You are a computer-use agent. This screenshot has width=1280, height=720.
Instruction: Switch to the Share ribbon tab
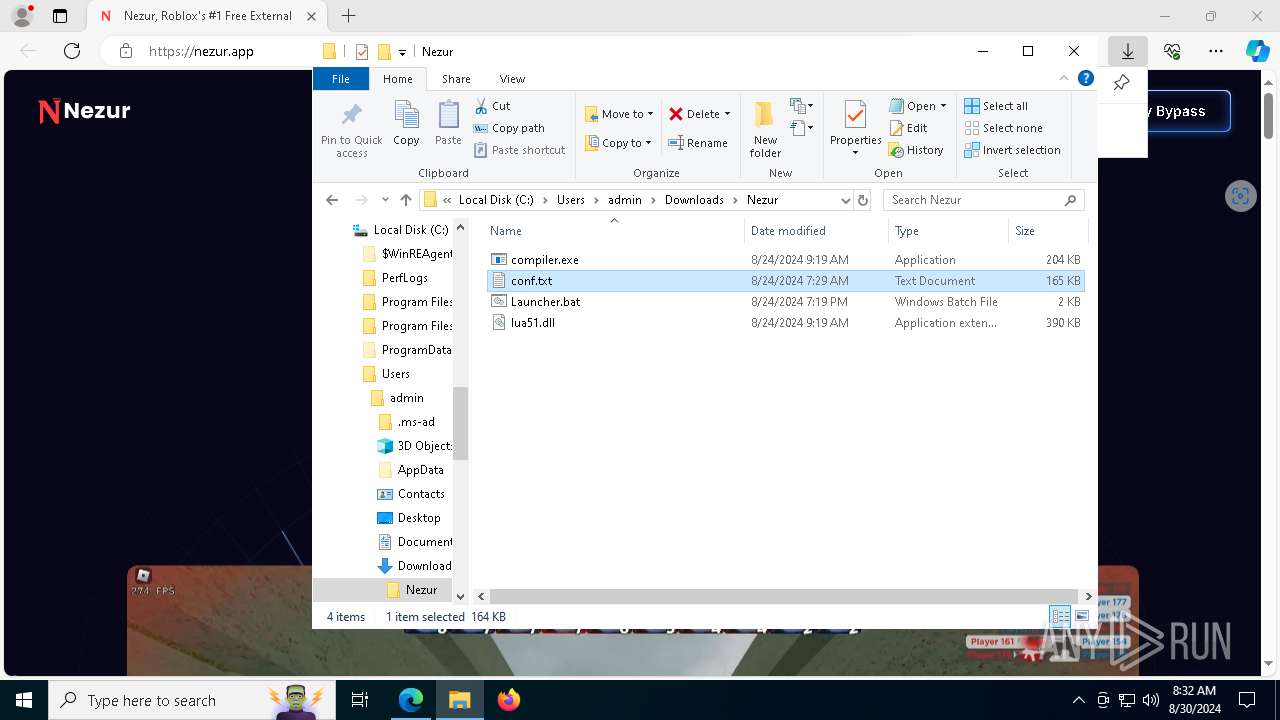point(456,79)
